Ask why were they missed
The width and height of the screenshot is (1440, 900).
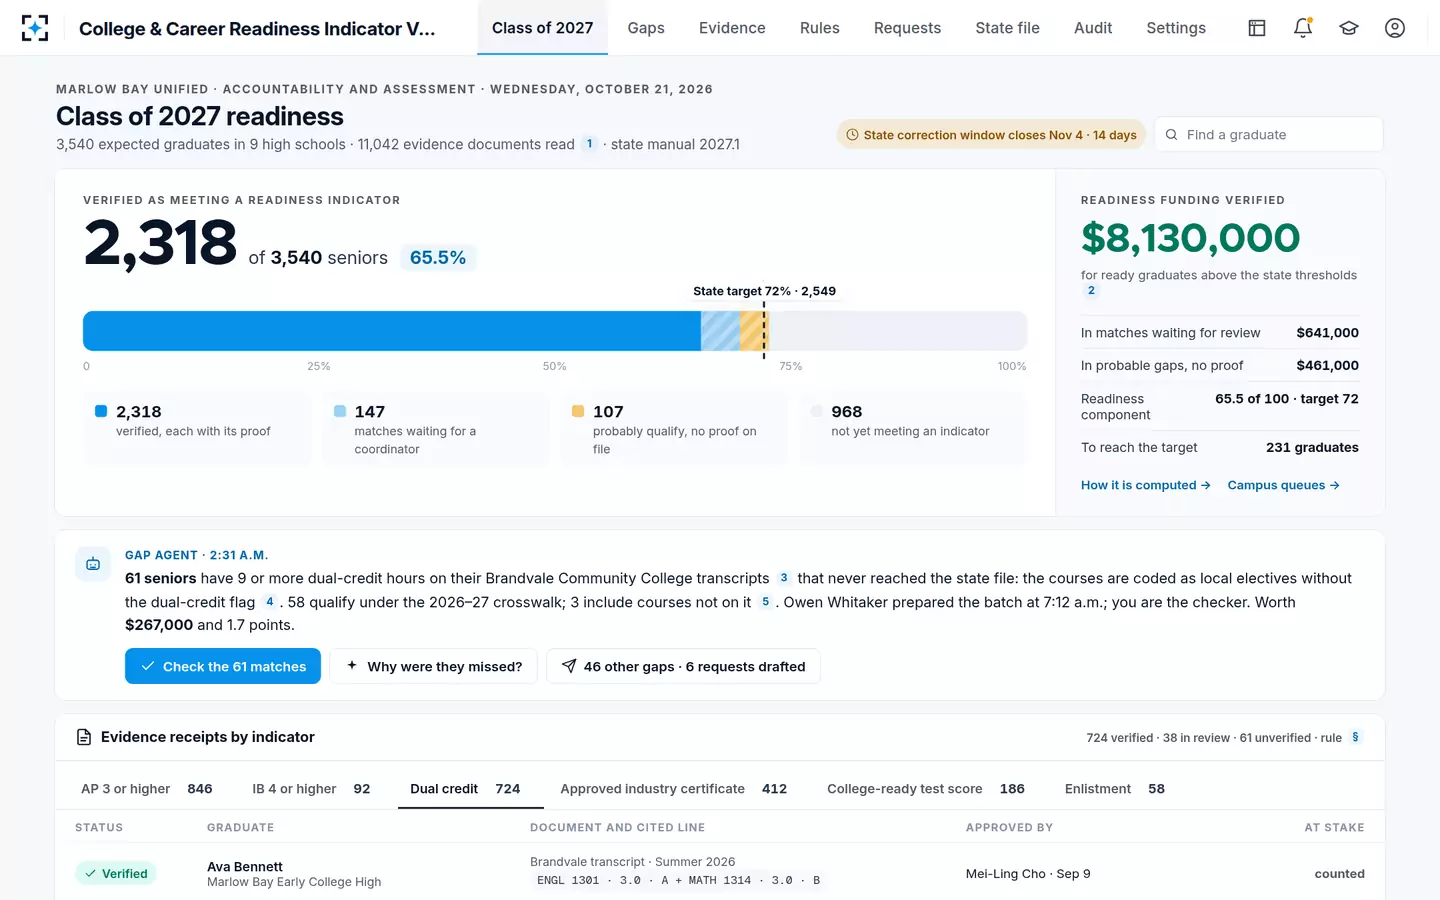(x=433, y=666)
